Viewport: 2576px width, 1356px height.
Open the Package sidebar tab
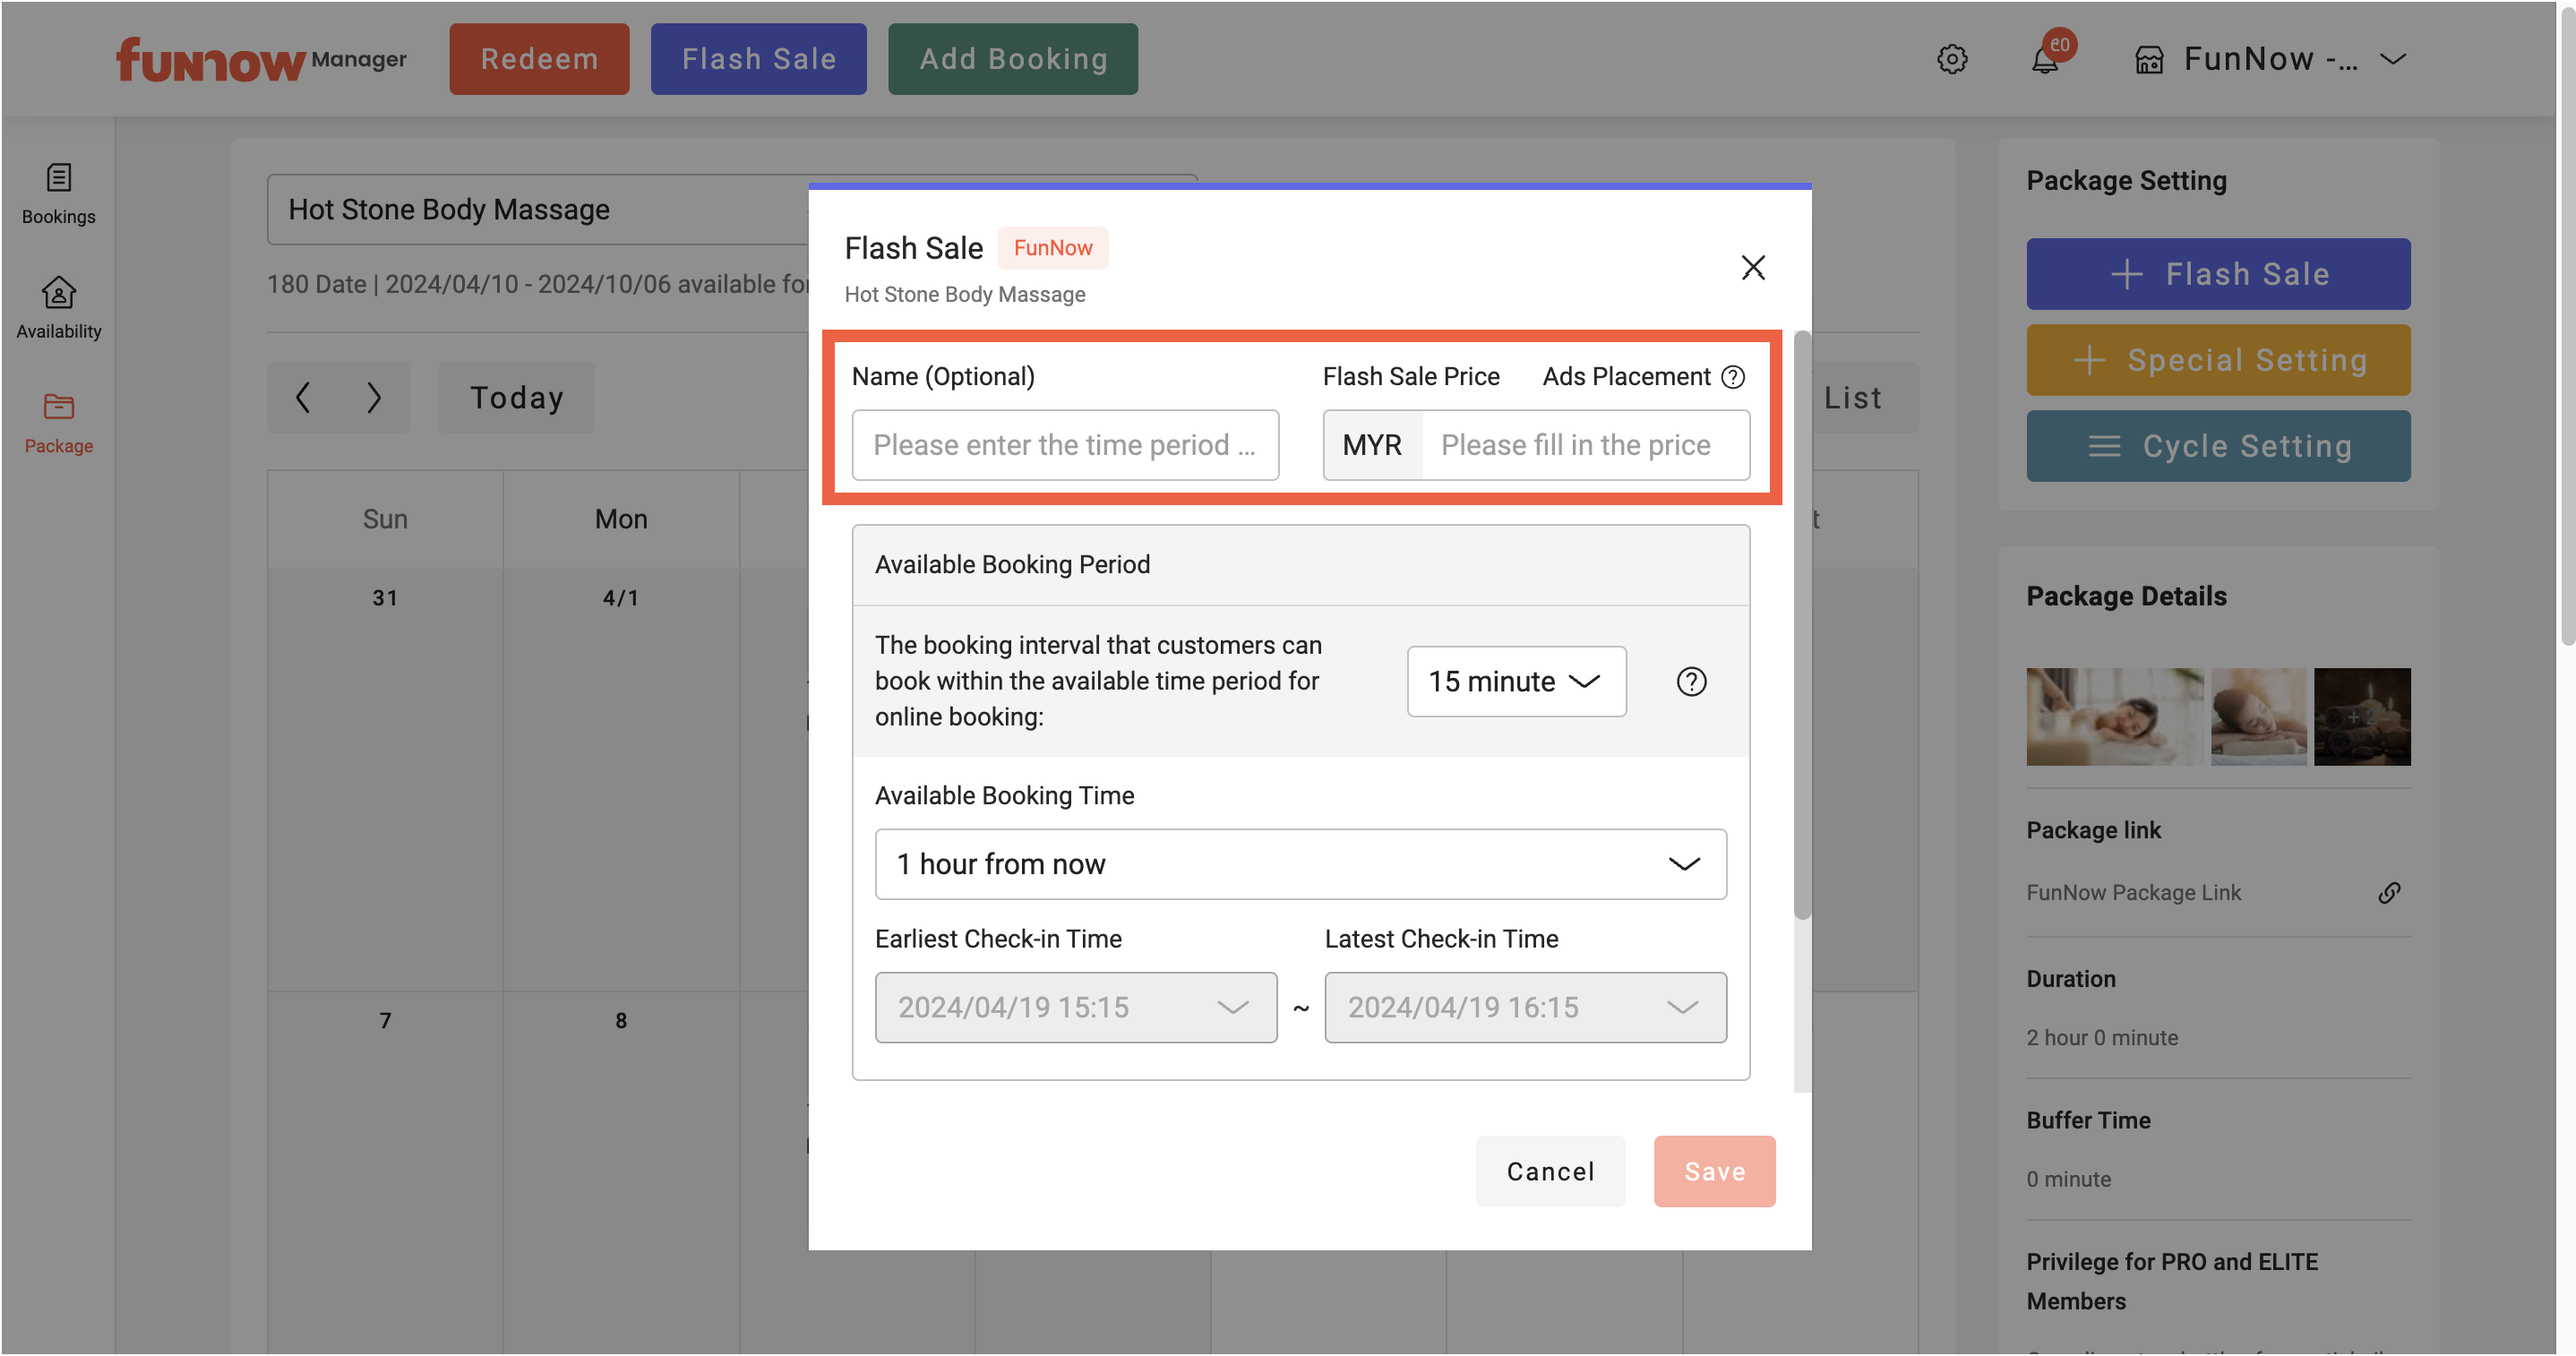[58, 422]
